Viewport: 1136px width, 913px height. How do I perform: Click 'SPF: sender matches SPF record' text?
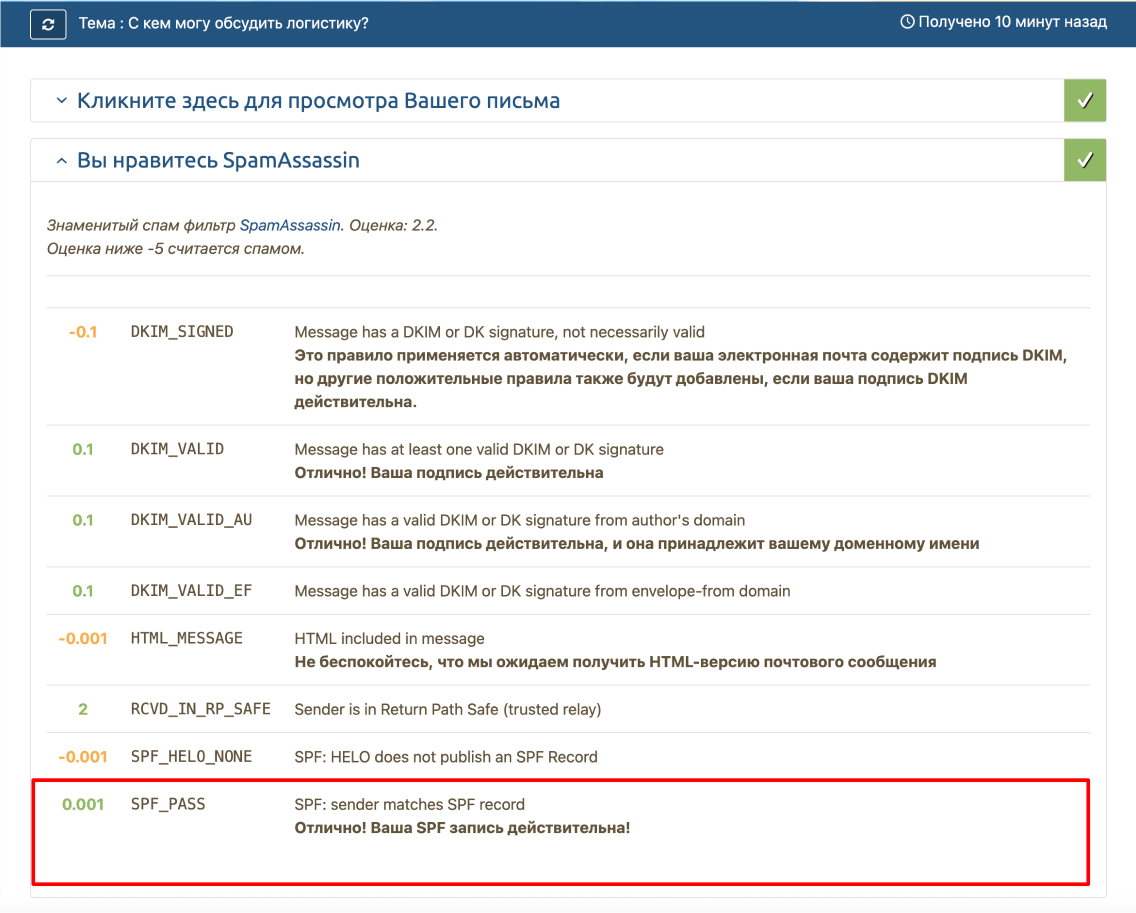coord(409,804)
